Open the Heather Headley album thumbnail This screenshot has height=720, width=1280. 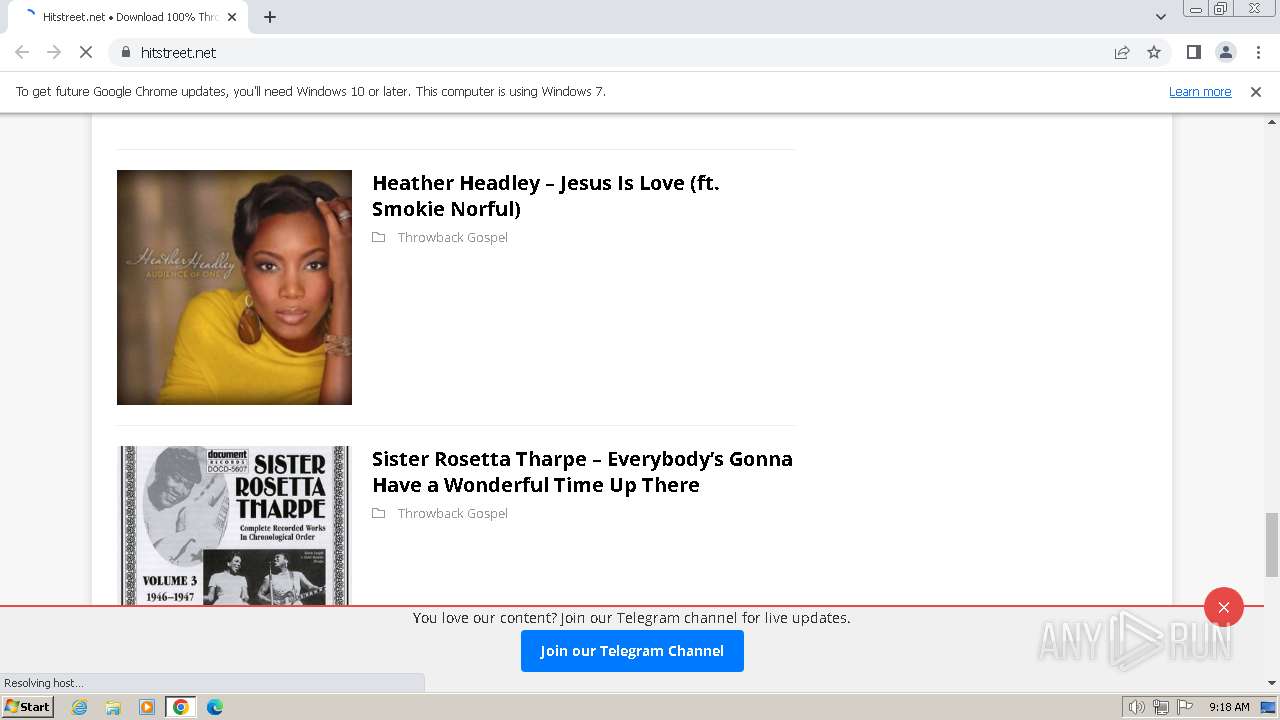[234, 287]
